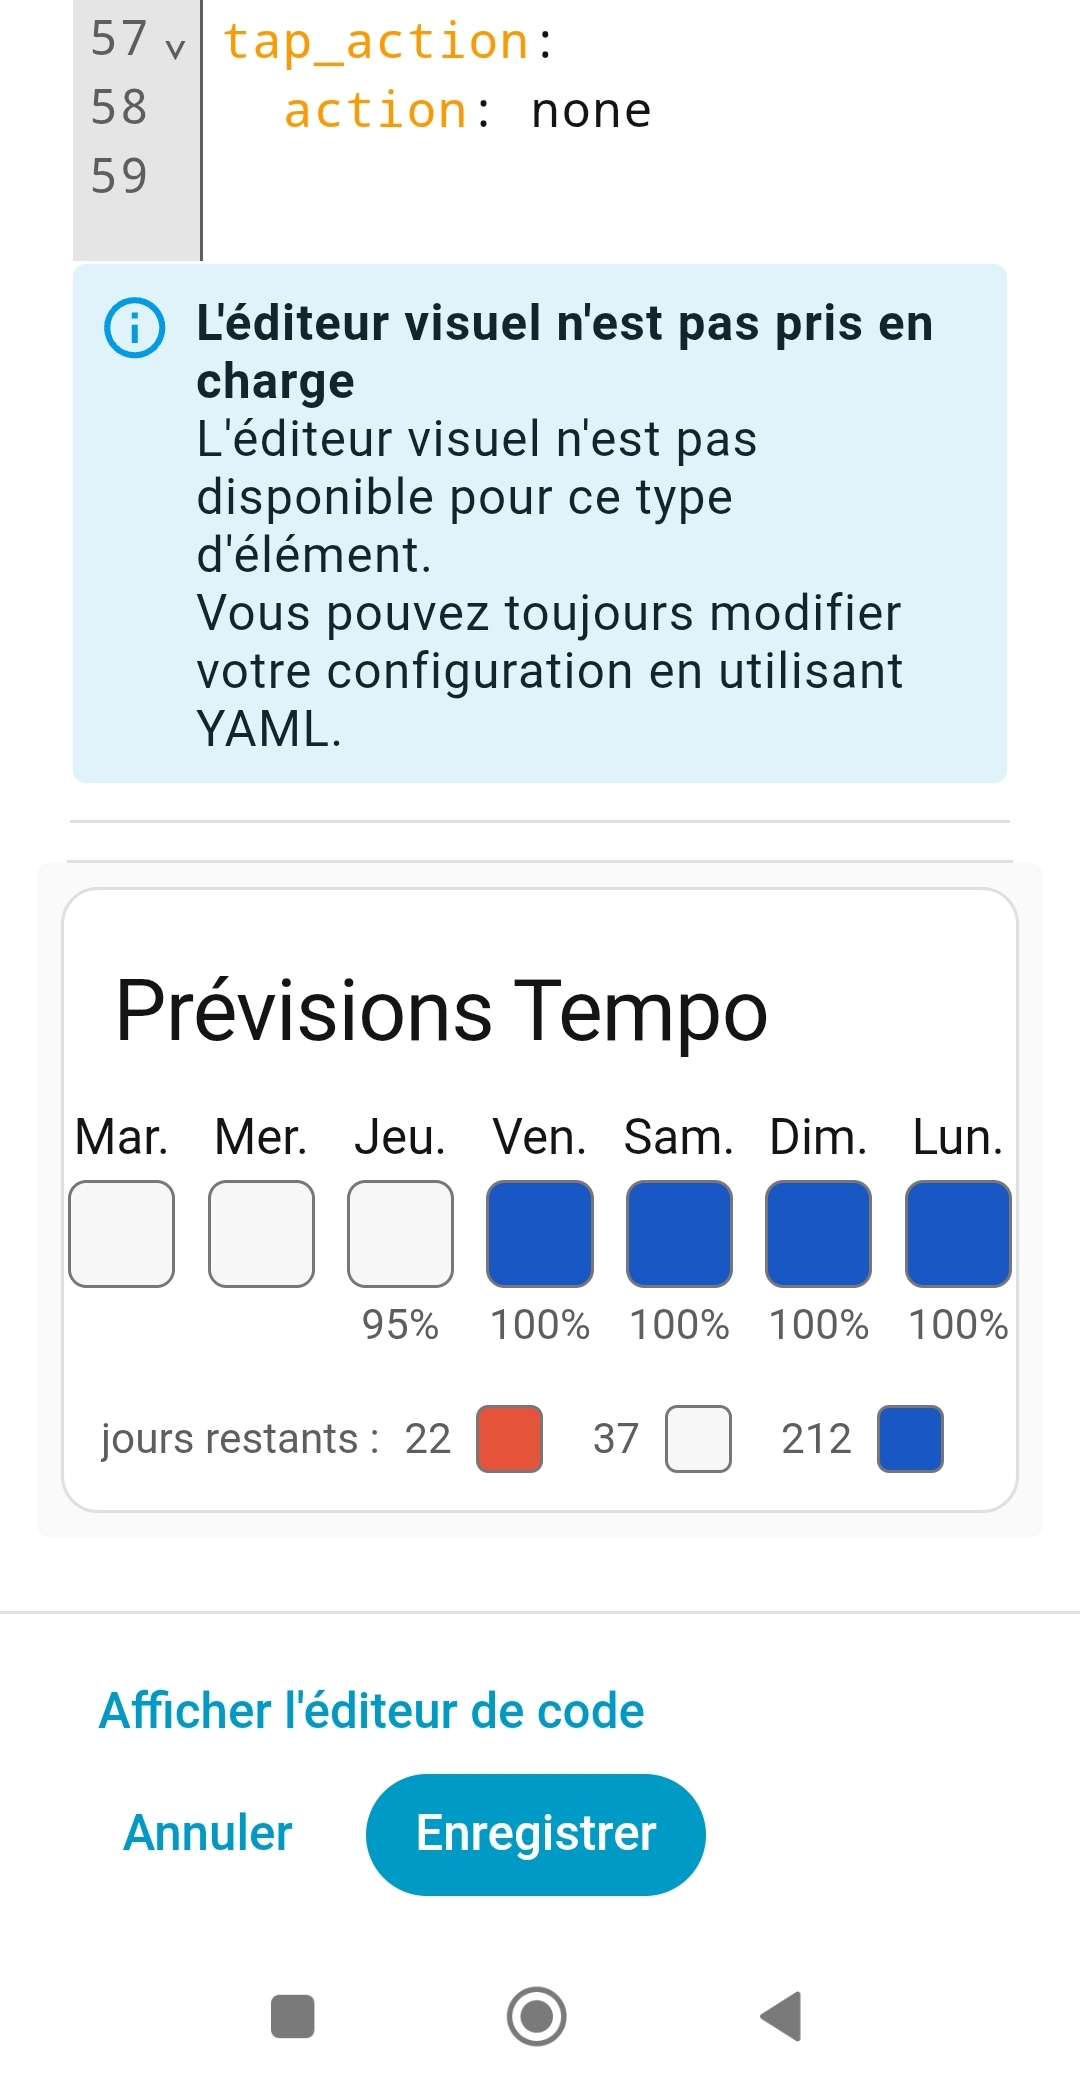Image resolution: width=1080 pixels, height=2089 pixels.
Task: Click the info icon in the alert
Action: coord(134,327)
